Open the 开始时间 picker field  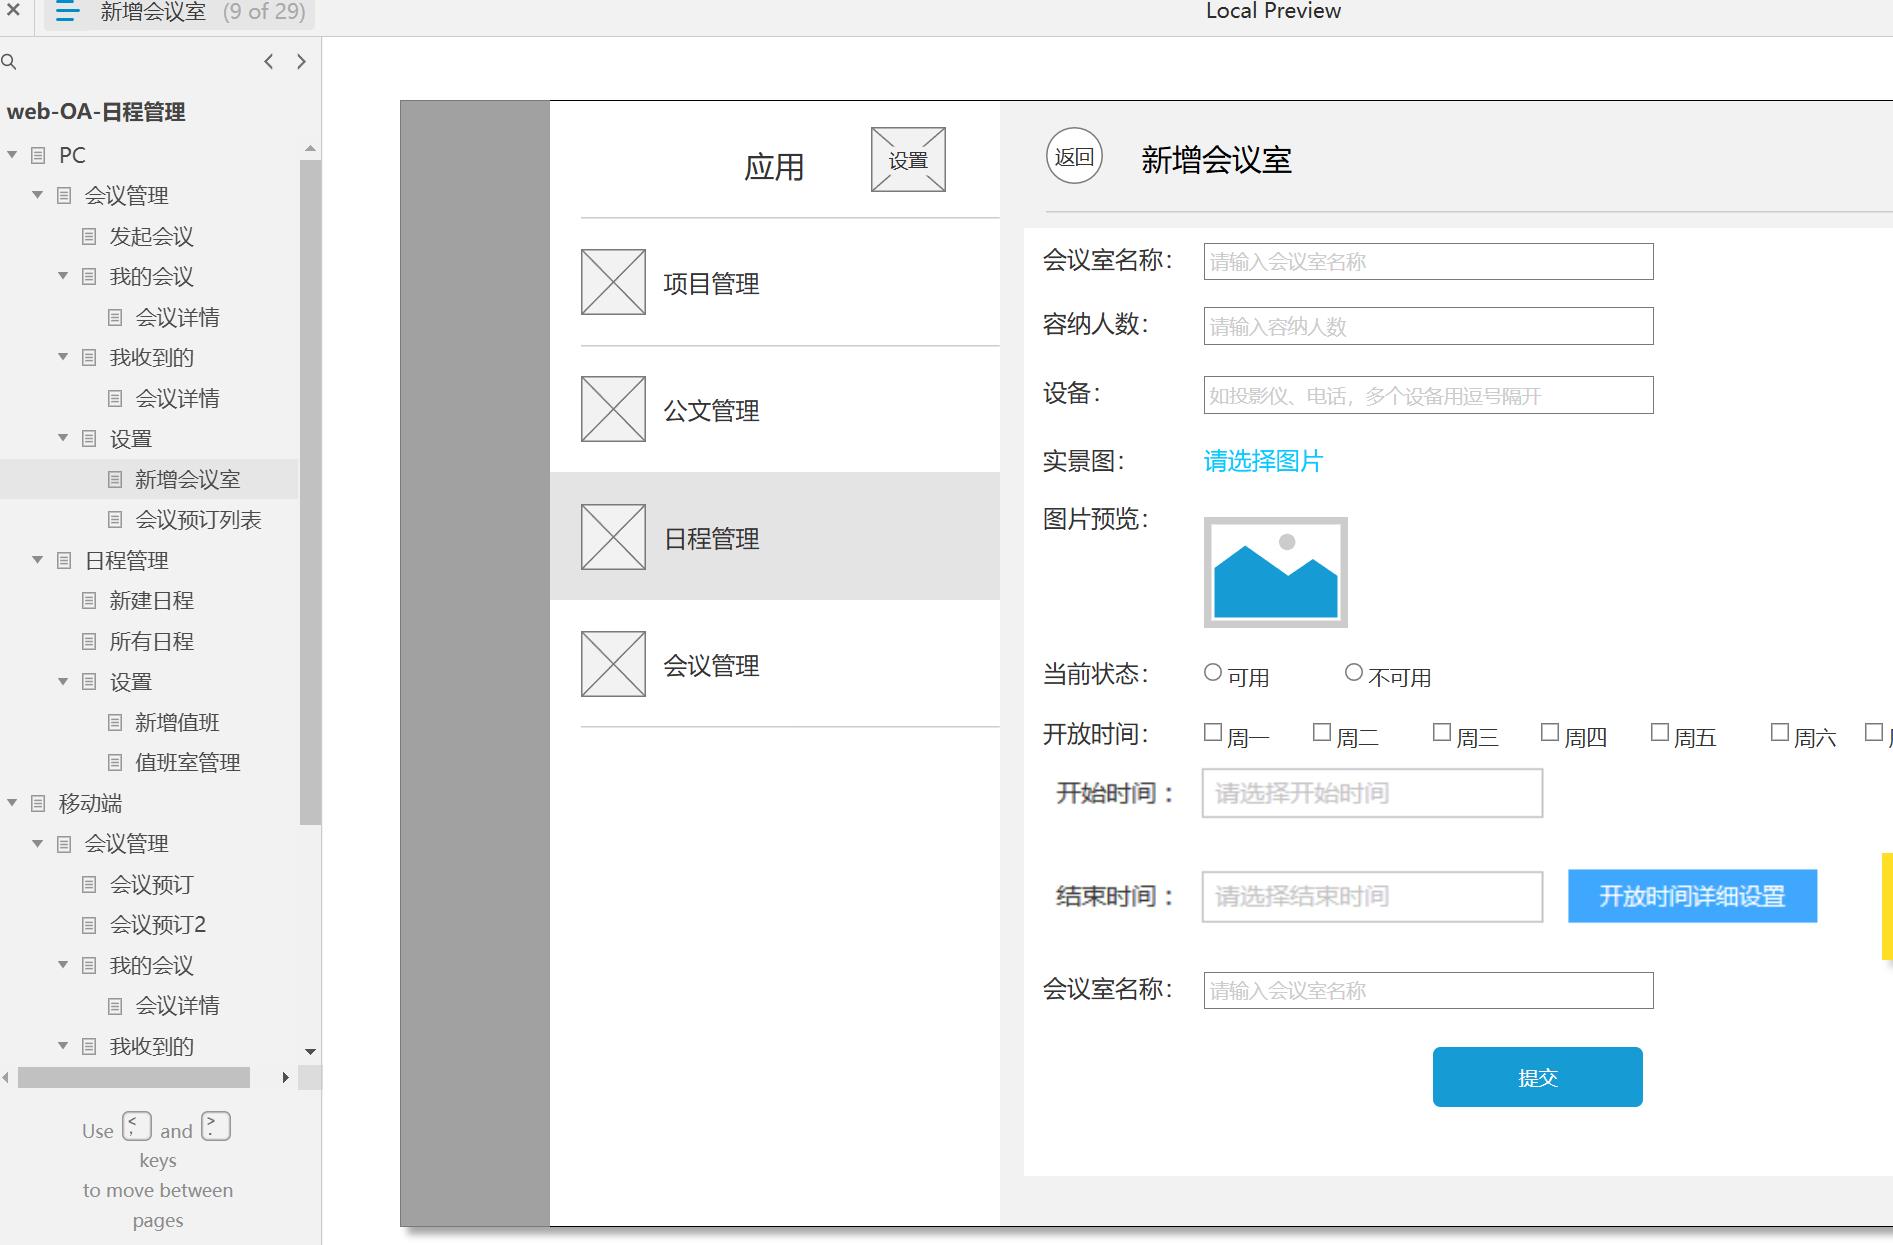click(1372, 793)
